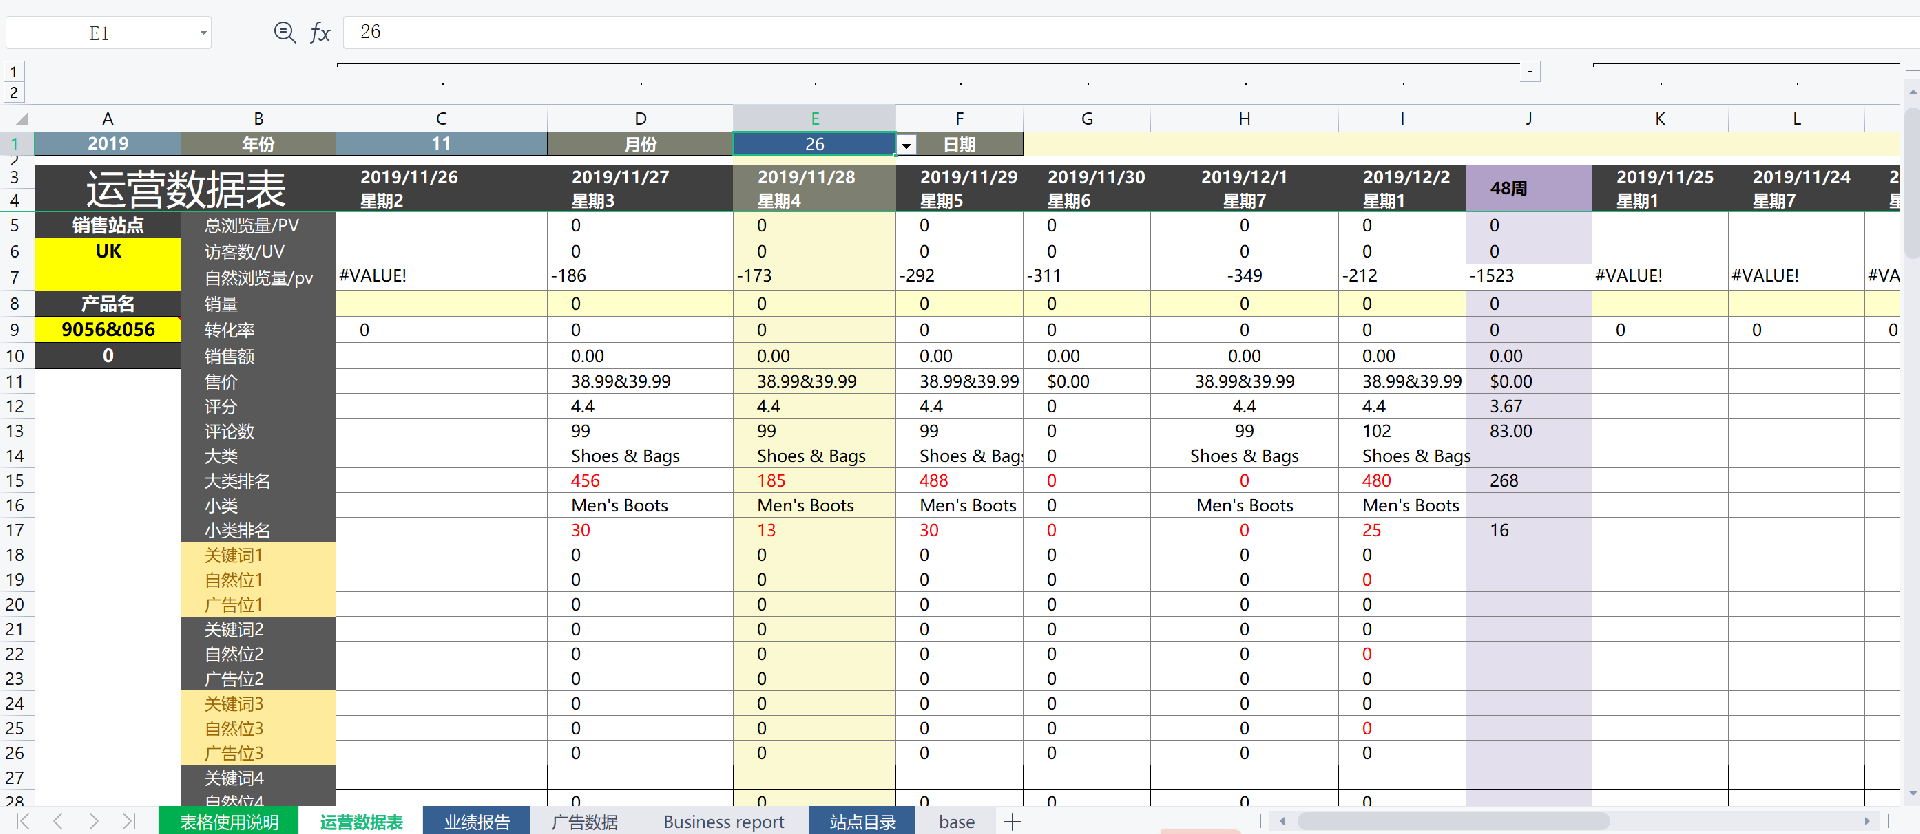This screenshot has height=834, width=1920.
Task: Click the select-all corner triangle
Action: [20, 119]
